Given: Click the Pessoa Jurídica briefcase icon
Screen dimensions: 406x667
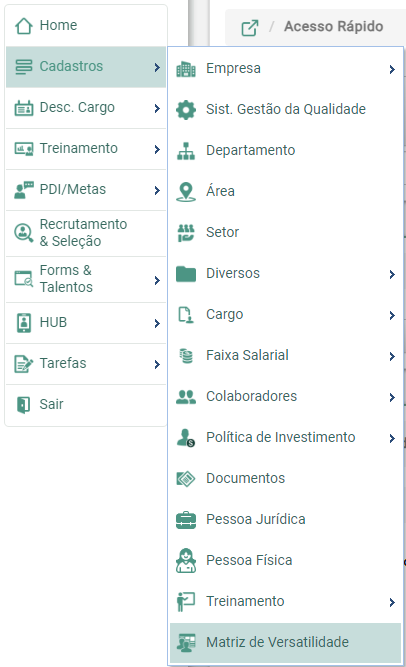Looking at the screenshot, I should coord(186,520).
